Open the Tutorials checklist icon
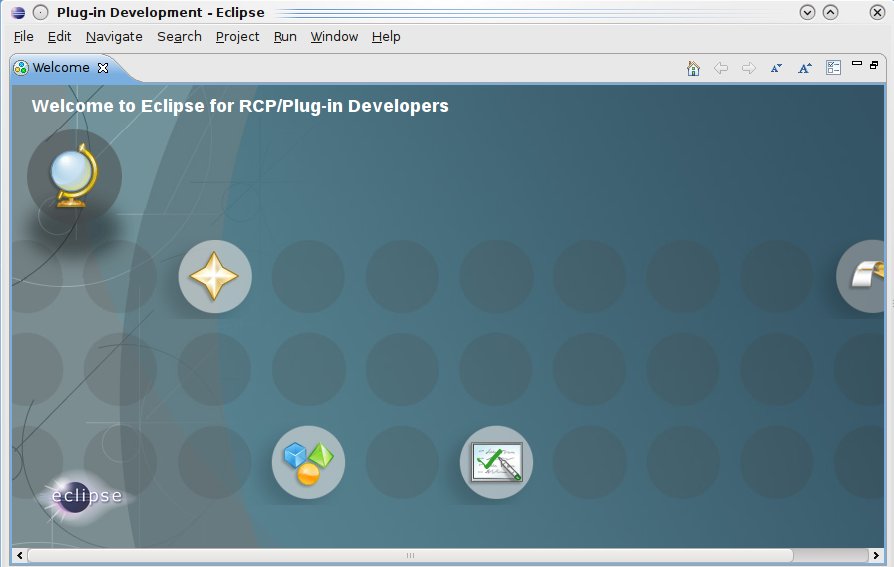This screenshot has height=567, width=894. (497, 463)
